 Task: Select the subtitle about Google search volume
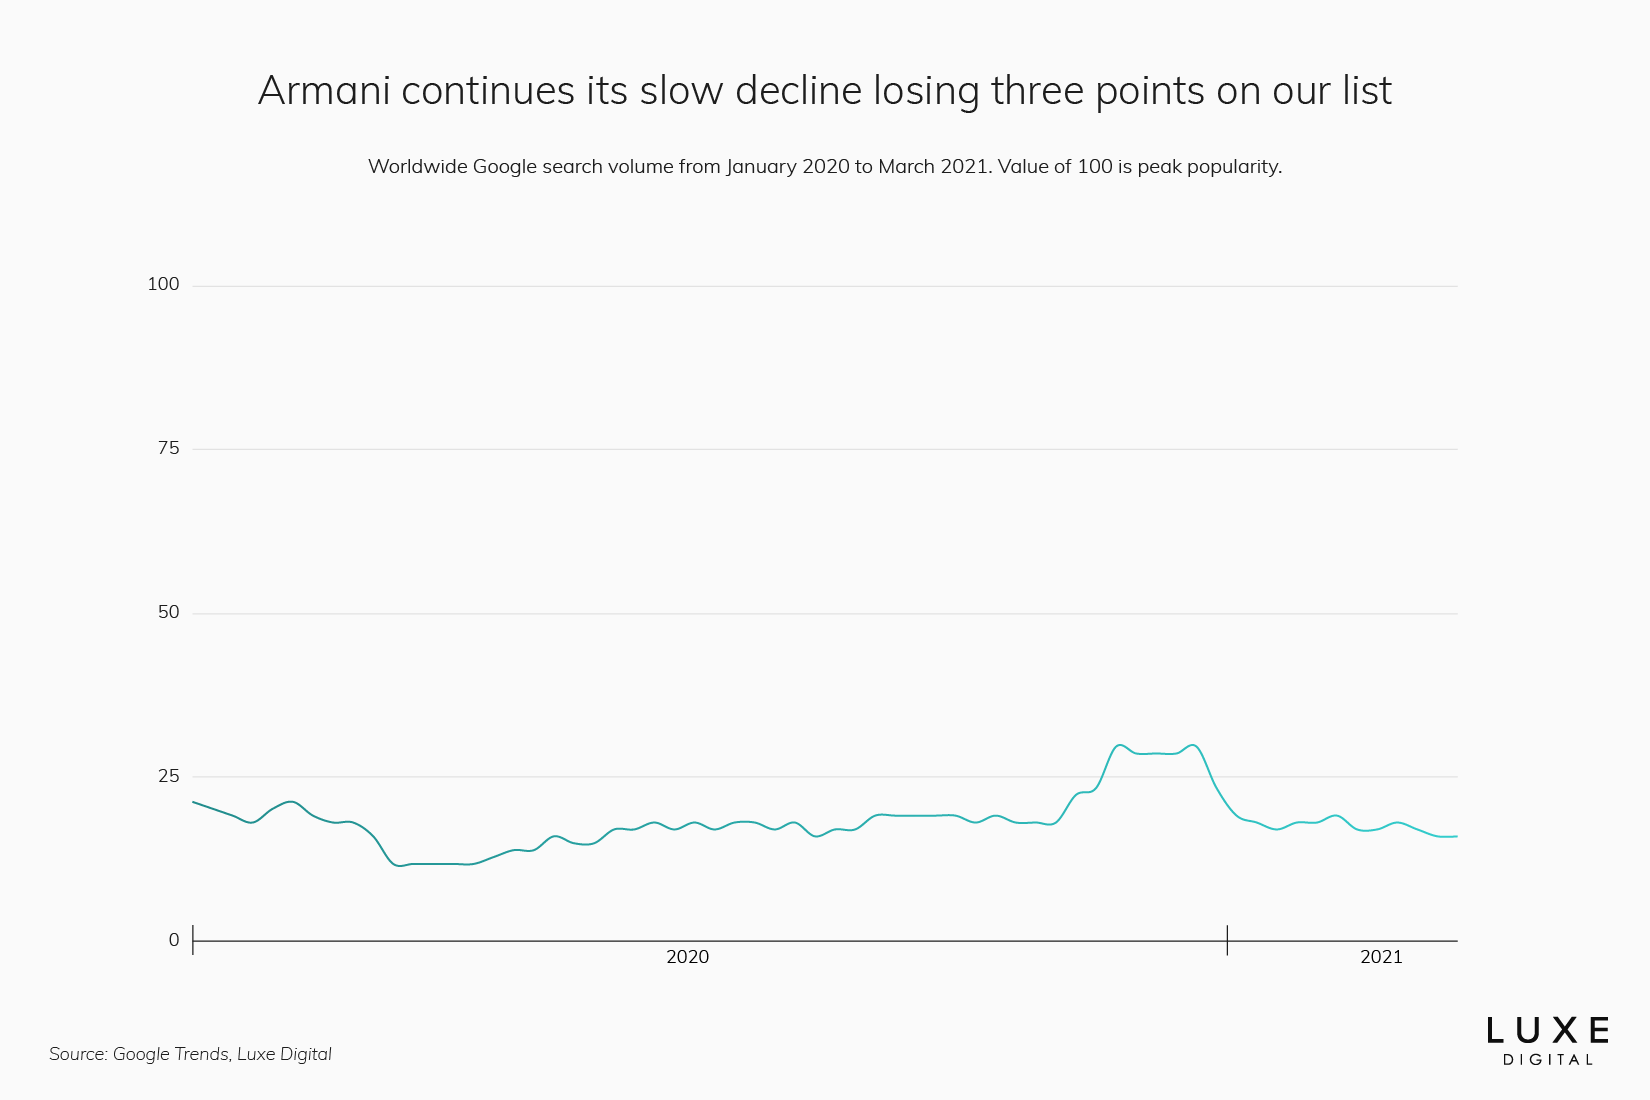(x=824, y=167)
